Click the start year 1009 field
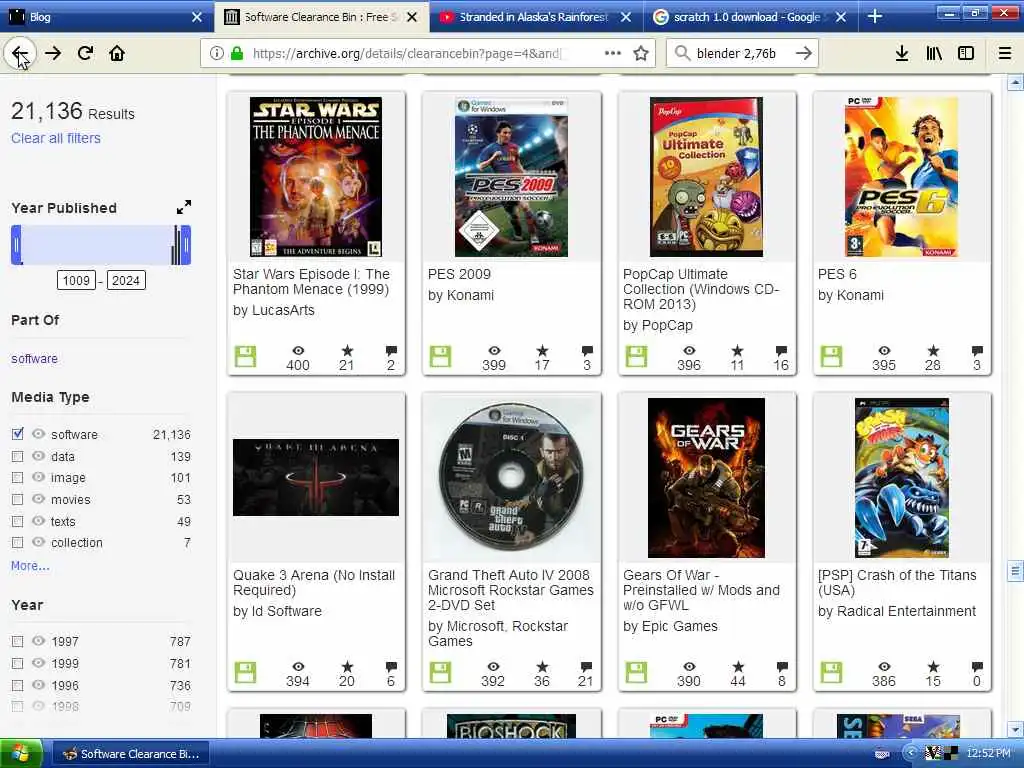The width and height of the screenshot is (1024, 768). point(76,280)
